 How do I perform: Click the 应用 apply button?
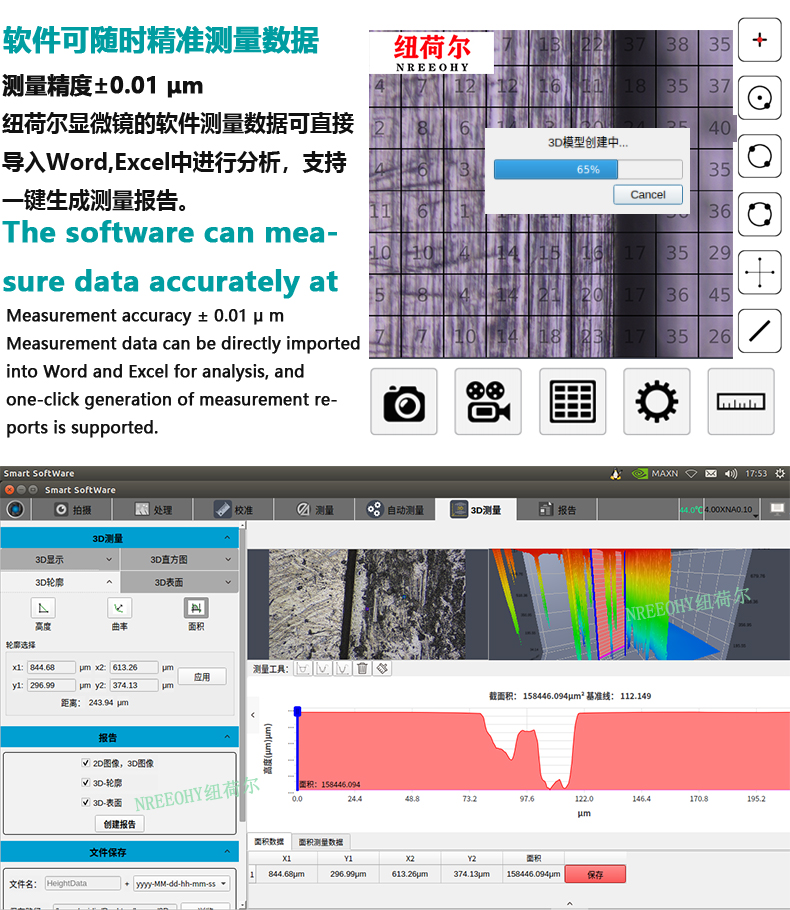click(202, 676)
